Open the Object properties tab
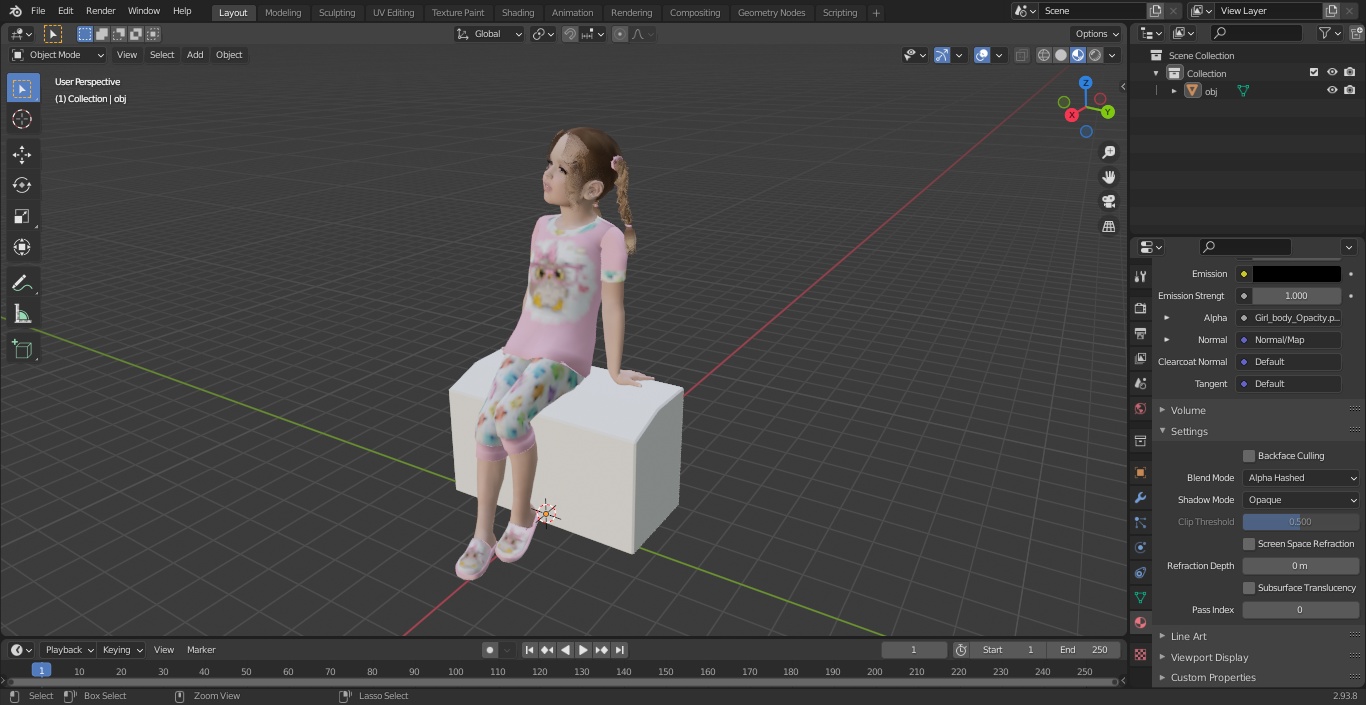1366x705 pixels. click(1140, 472)
